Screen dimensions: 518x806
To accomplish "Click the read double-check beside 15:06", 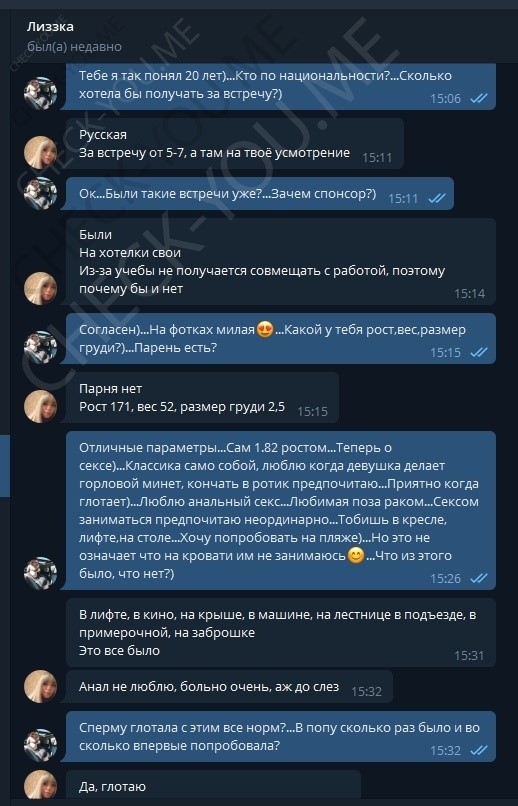I will pos(479,98).
